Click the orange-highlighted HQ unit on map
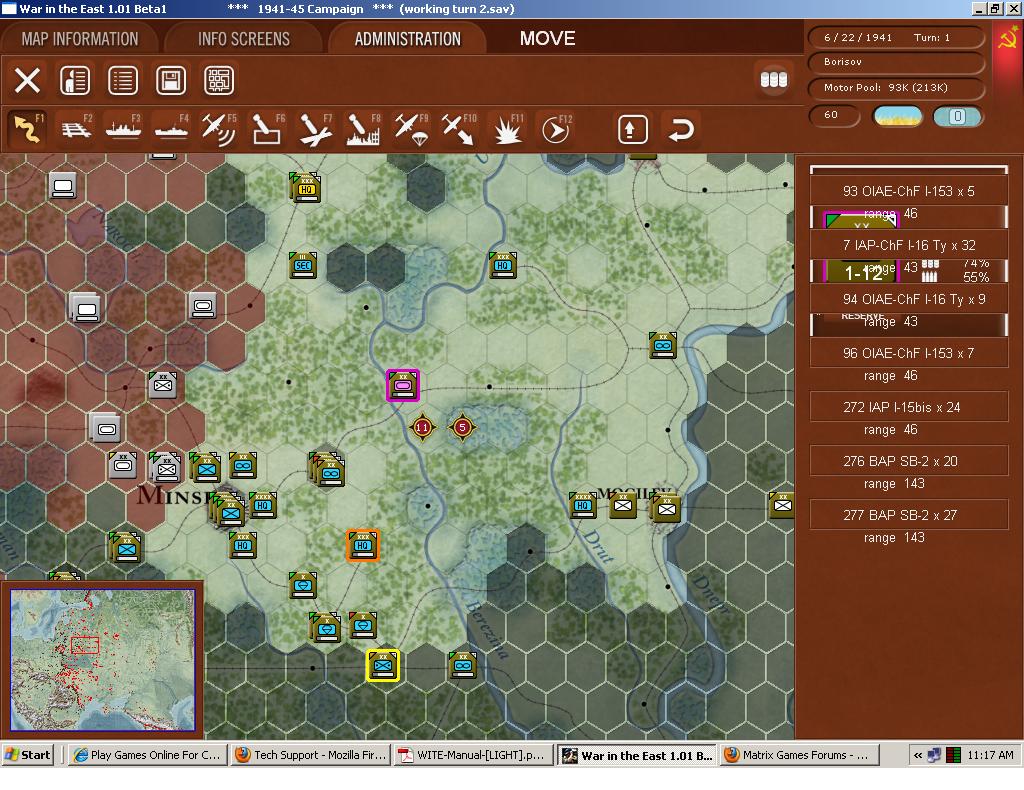The height and width of the screenshot is (790, 1024). pyautogui.click(x=362, y=545)
